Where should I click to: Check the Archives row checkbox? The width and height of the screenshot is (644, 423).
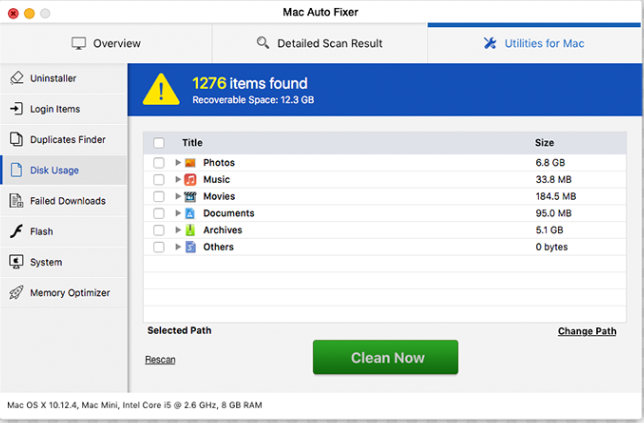tap(159, 230)
